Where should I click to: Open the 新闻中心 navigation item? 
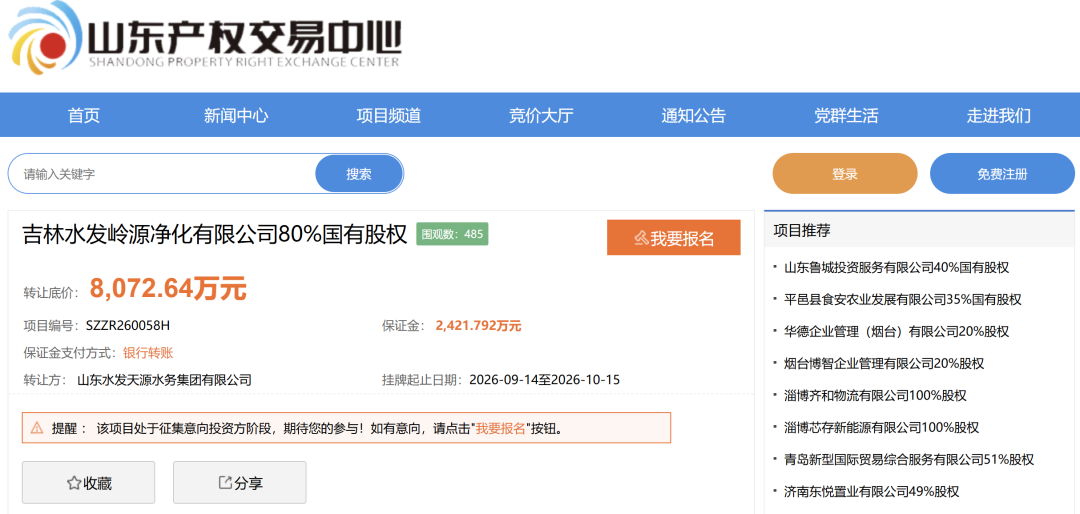point(236,115)
